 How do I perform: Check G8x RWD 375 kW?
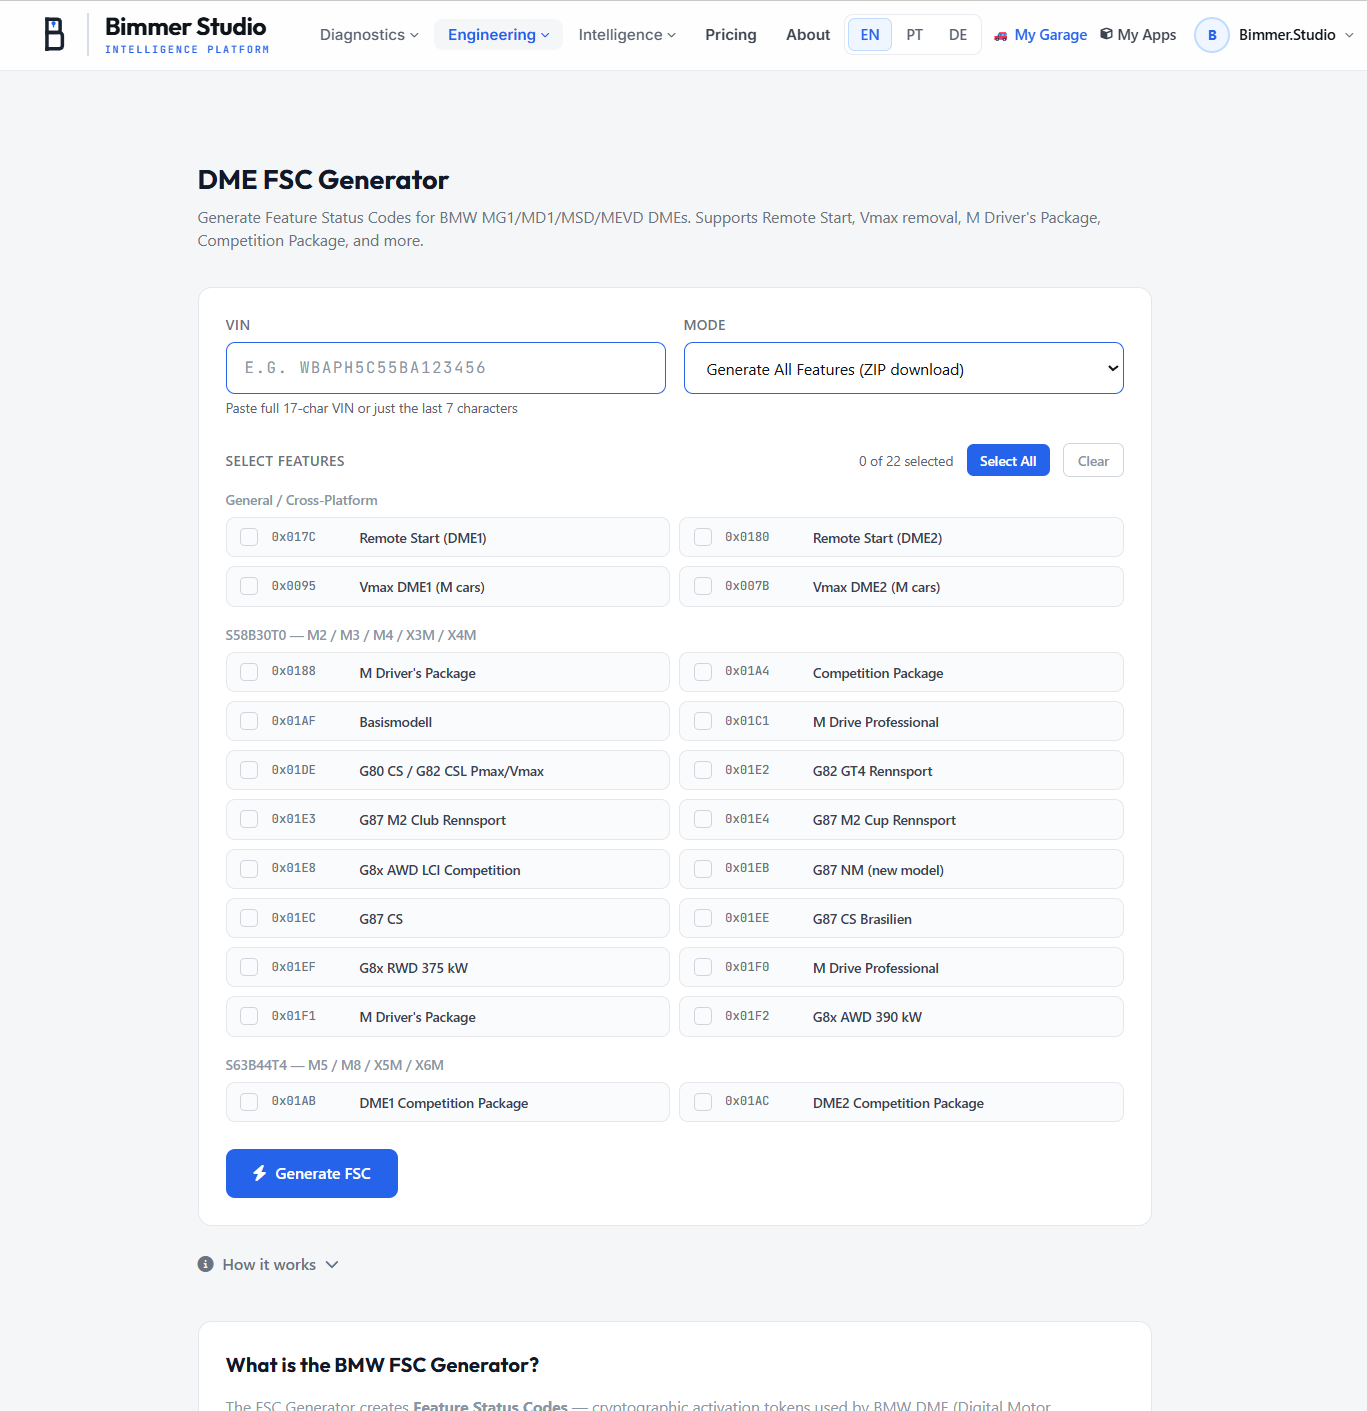(249, 967)
